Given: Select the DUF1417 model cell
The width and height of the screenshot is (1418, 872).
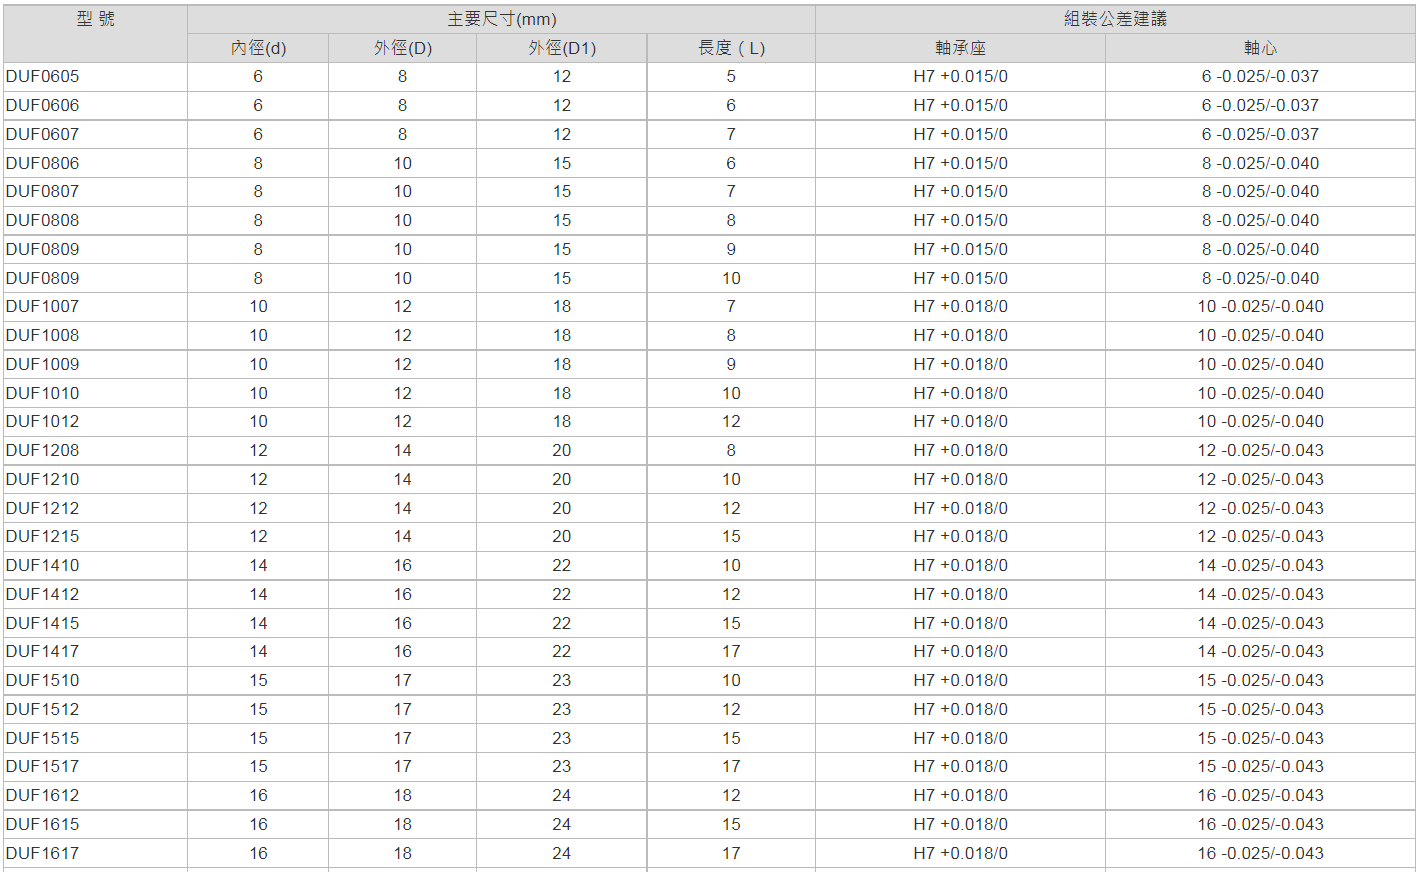Looking at the screenshot, I should point(43,652).
